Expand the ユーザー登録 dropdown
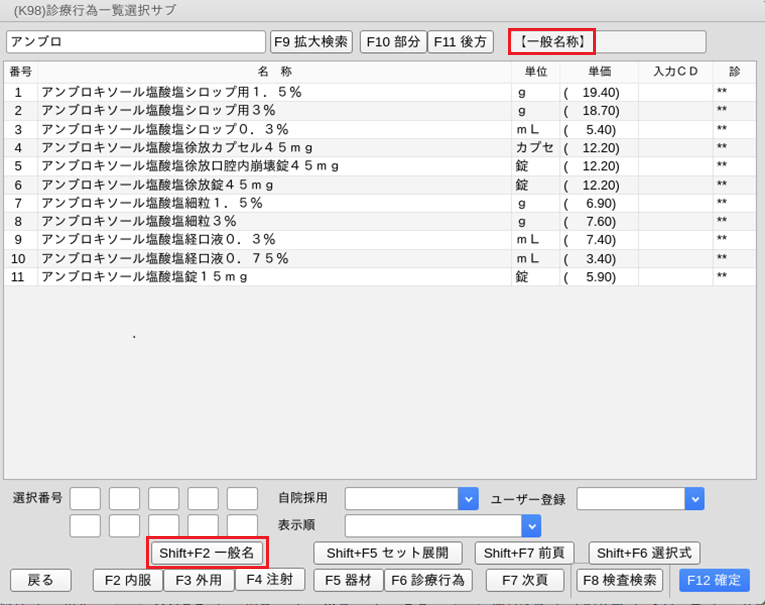The image size is (765, 605). [x=694, y=499]
